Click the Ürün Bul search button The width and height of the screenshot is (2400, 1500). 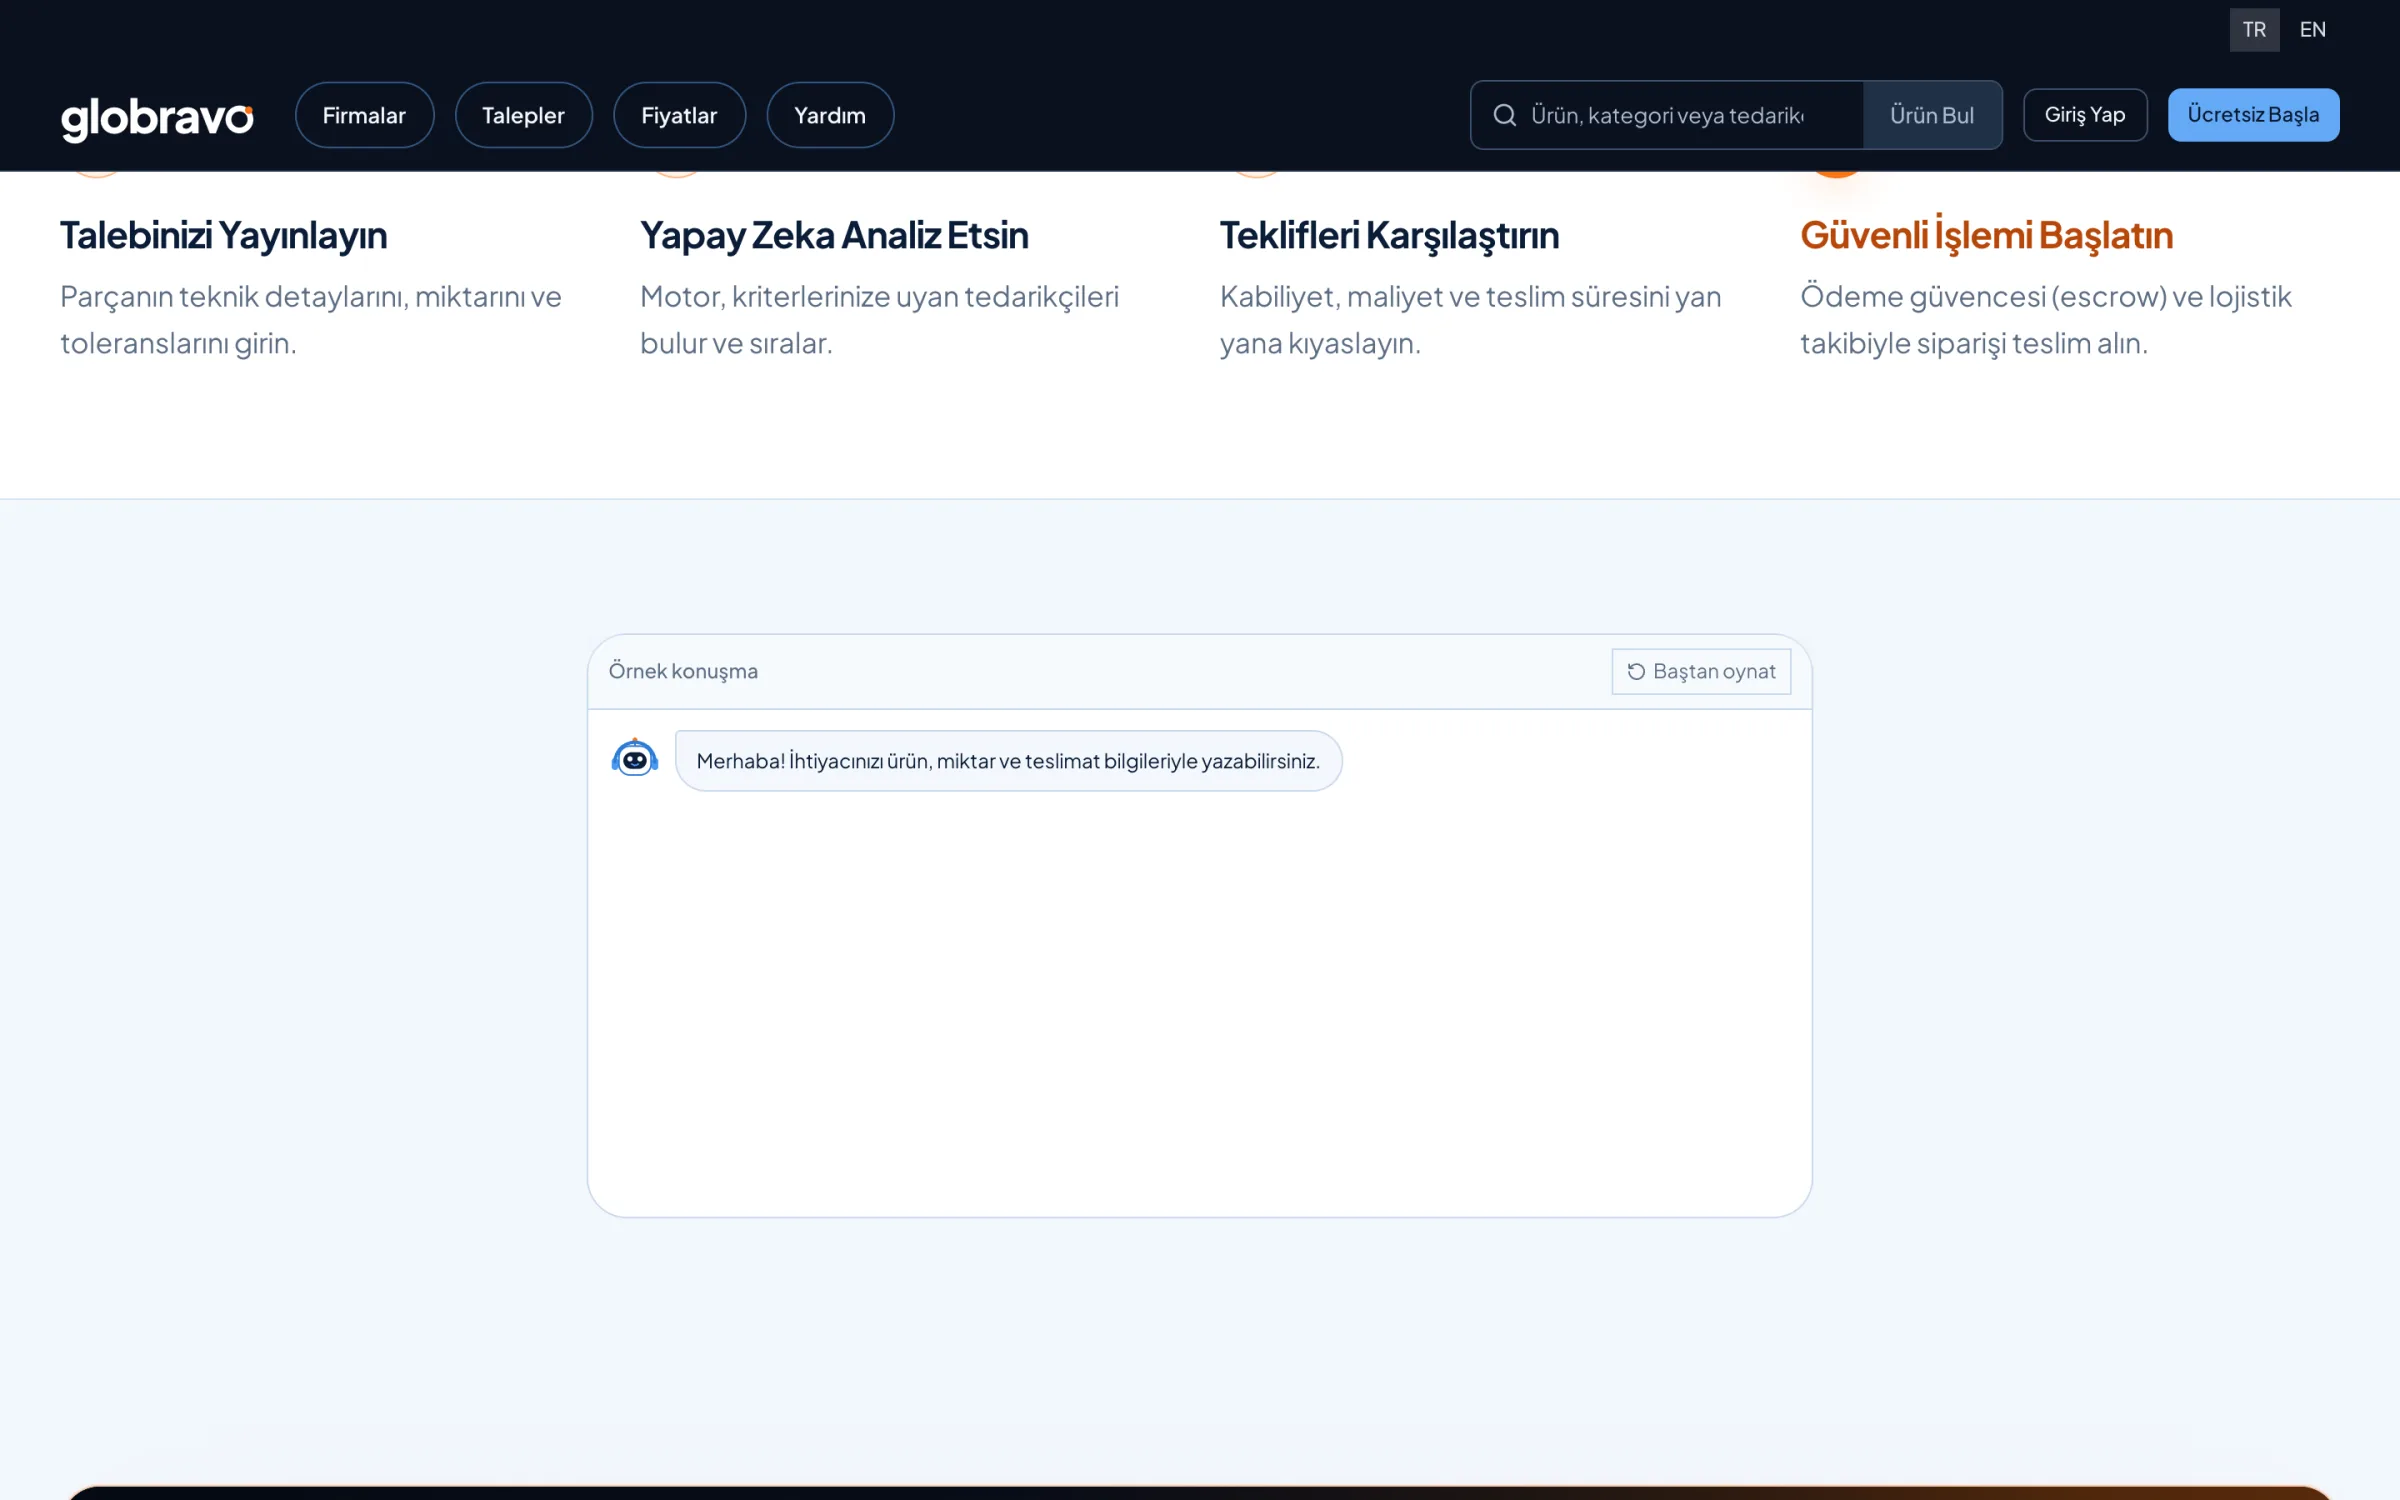1932,115
